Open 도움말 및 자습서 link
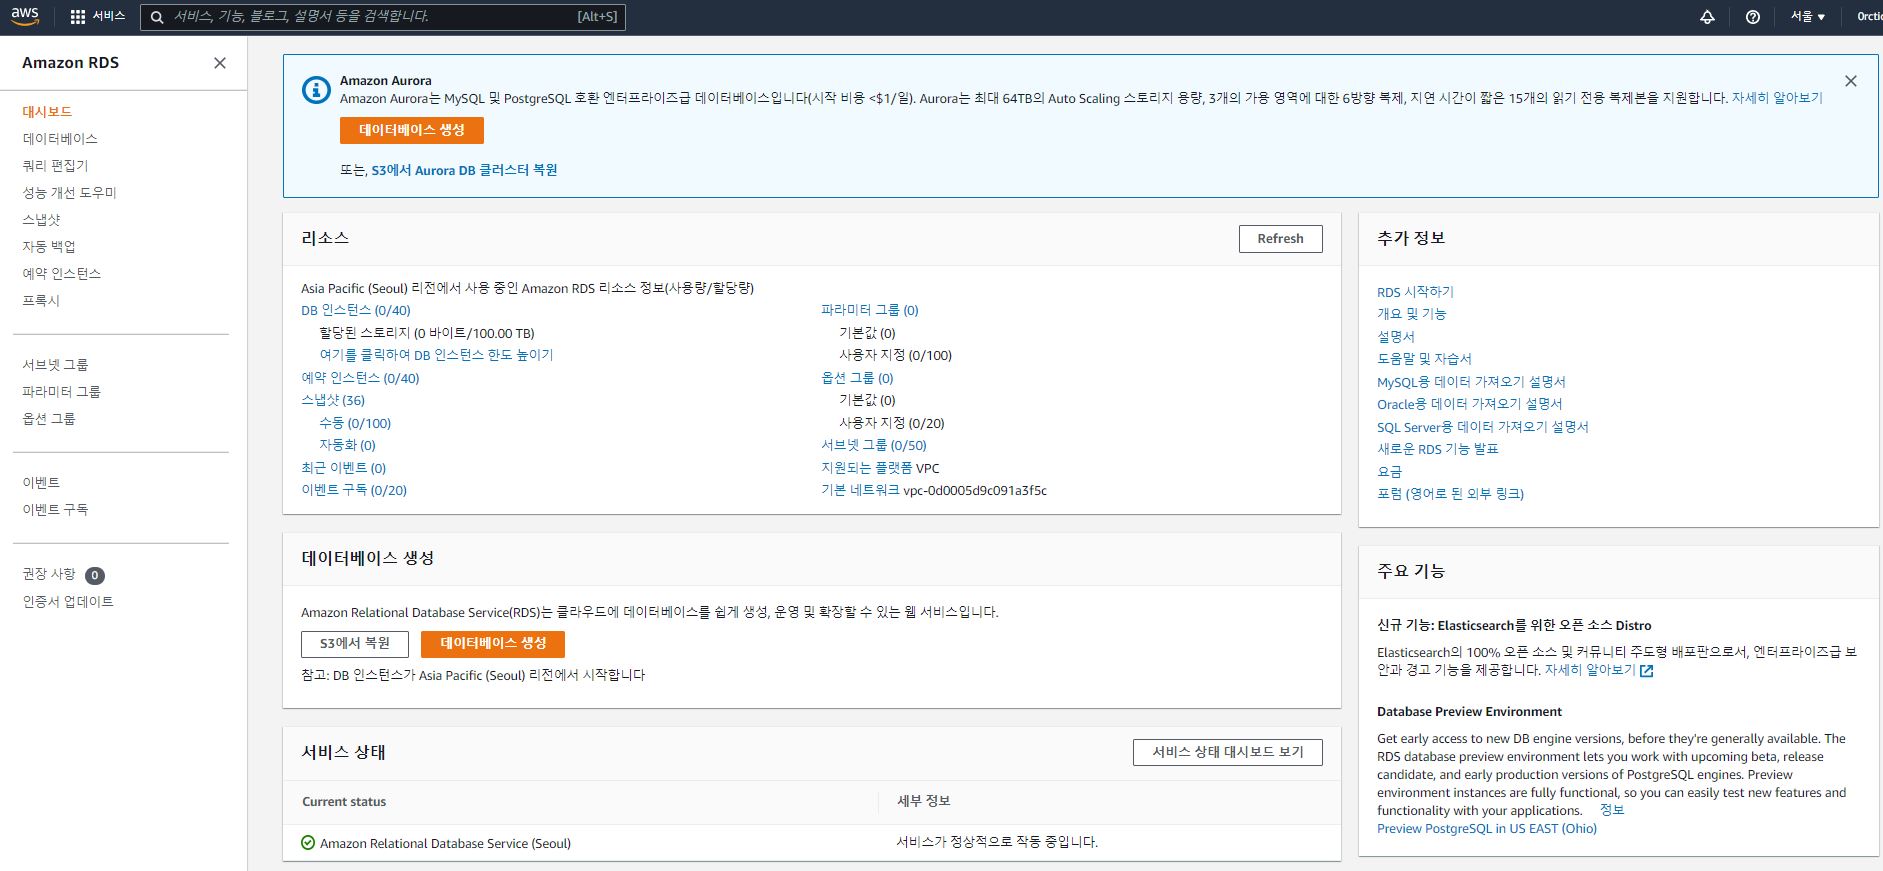Image resolution: width=1883 pixels, height=871 pixels. 1424,360
